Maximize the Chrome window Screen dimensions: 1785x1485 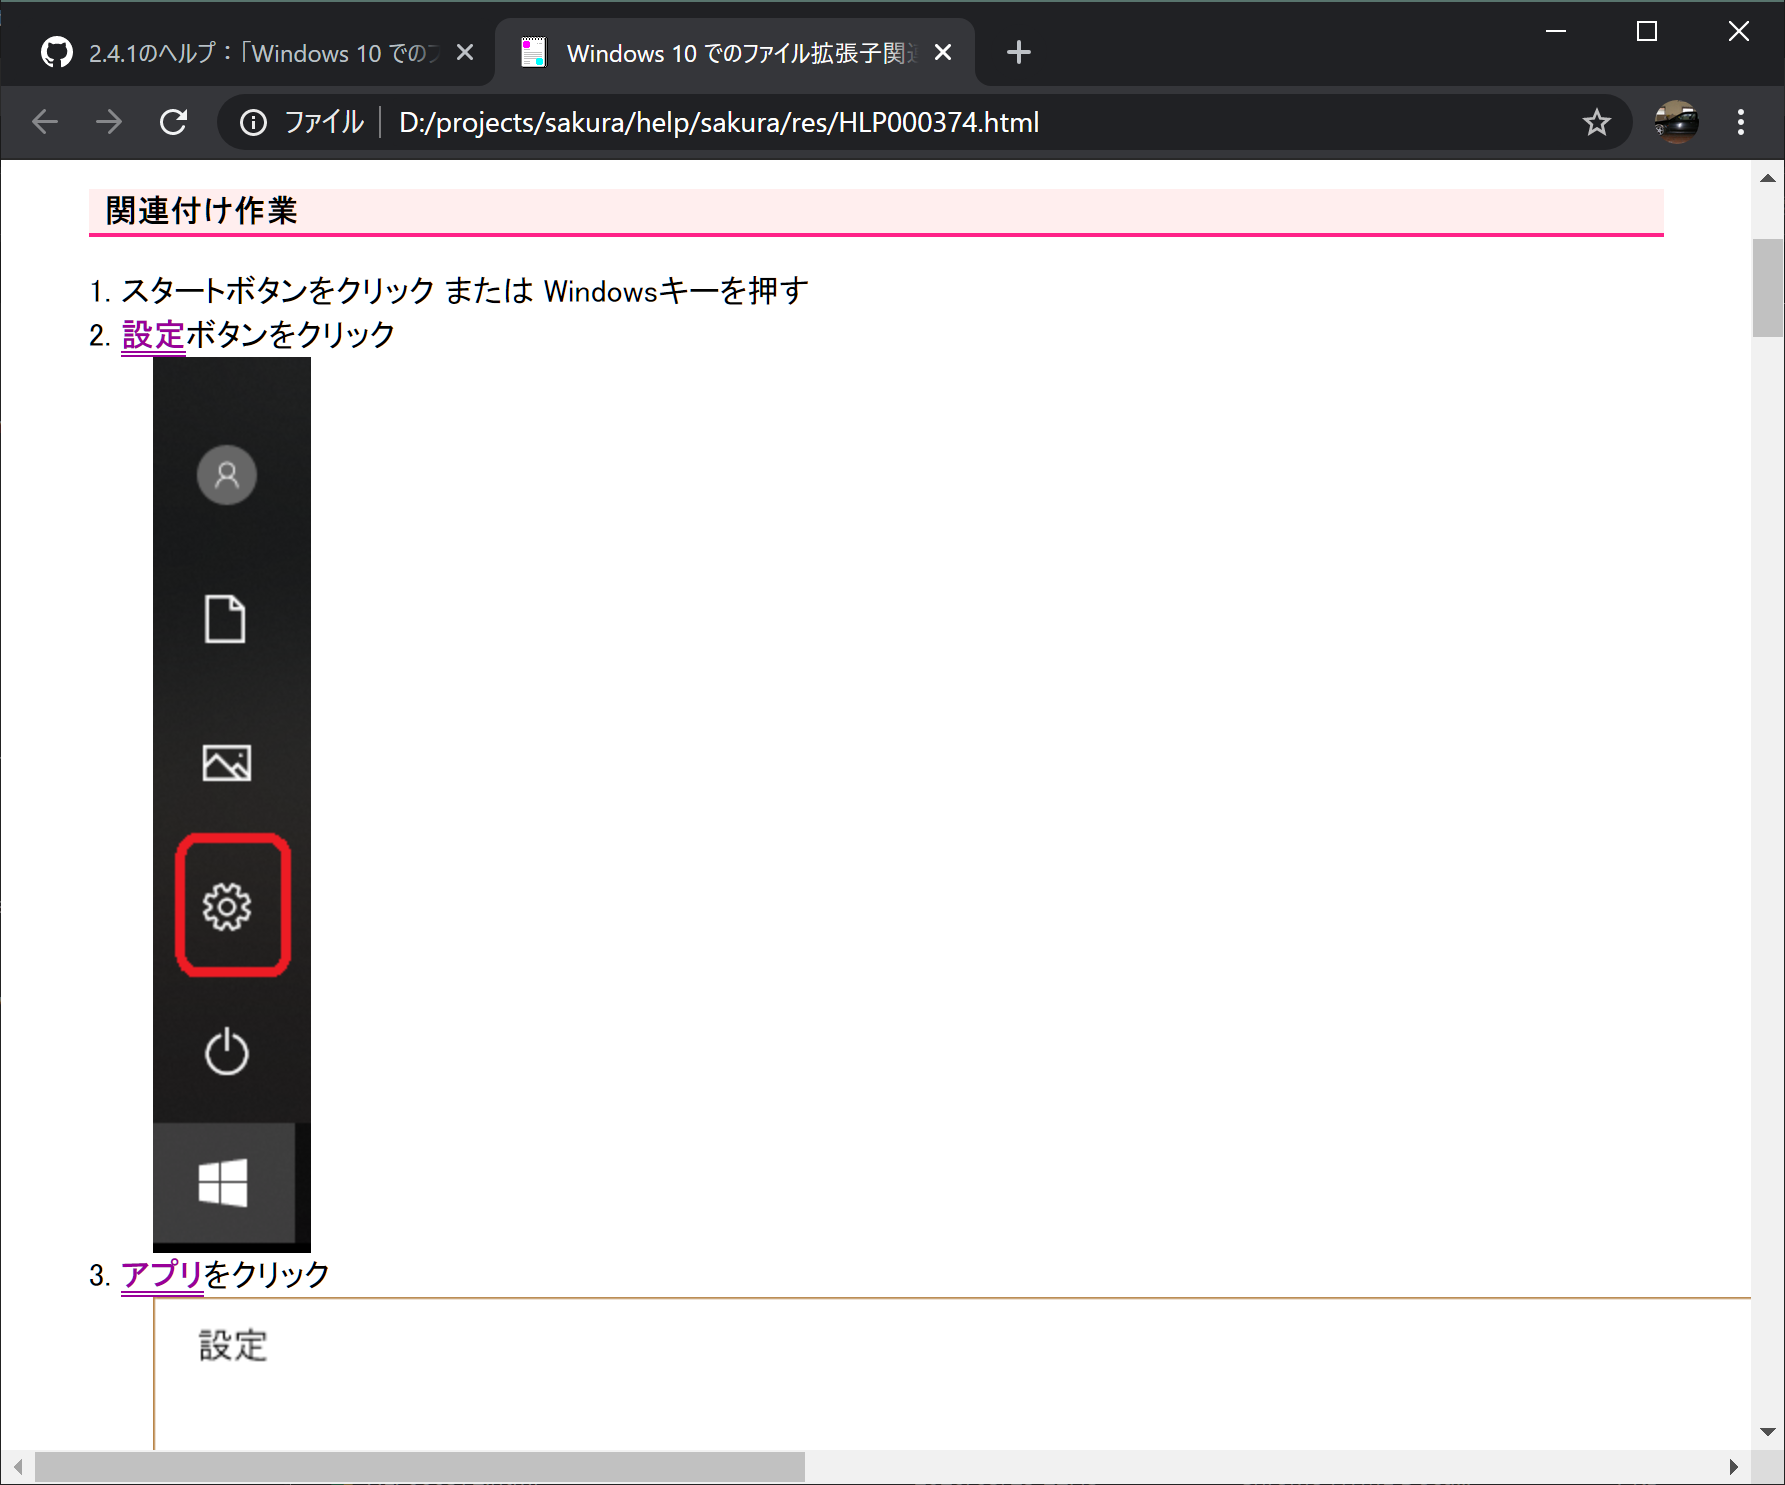1647,31
